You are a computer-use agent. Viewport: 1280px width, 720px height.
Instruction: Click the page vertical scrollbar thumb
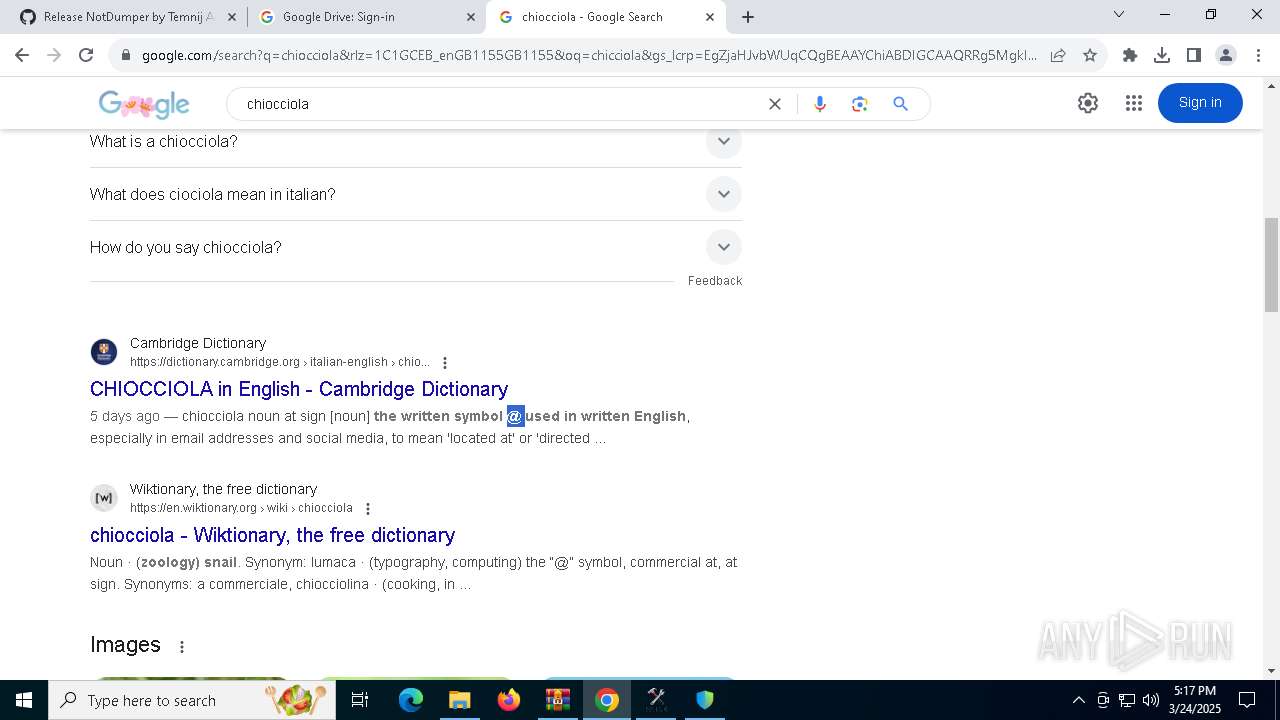tap(1271, 265)
